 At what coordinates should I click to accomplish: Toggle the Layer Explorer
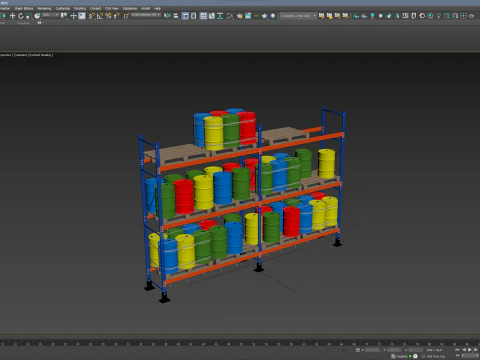pyautogui.click(x=193, y=16)
